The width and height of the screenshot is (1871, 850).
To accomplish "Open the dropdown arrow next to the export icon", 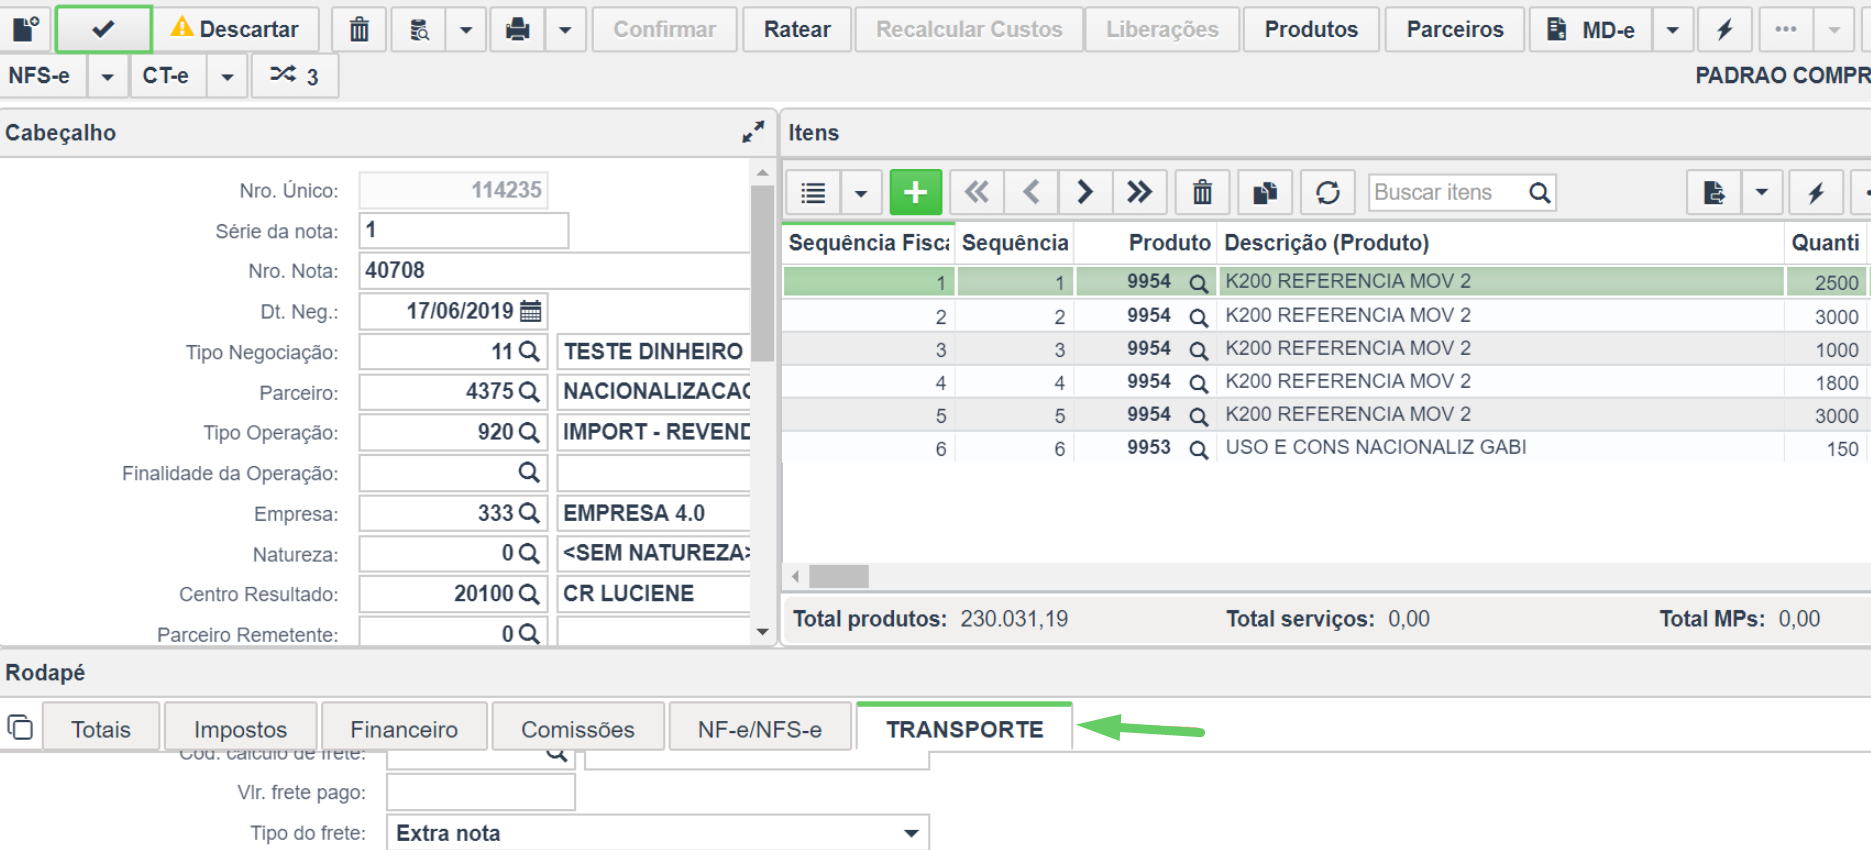I will click(x=1762, y=192).
